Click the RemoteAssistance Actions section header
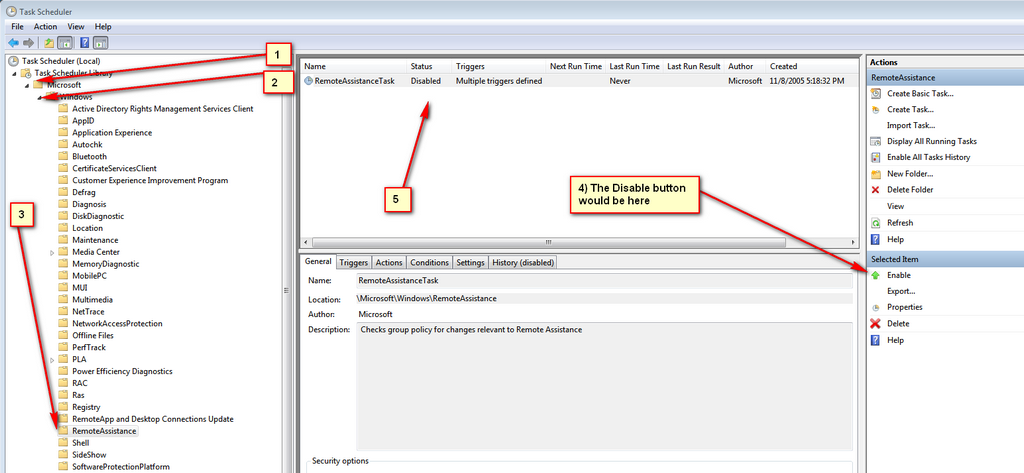The image size is (1024, 473). click(945, 77)
